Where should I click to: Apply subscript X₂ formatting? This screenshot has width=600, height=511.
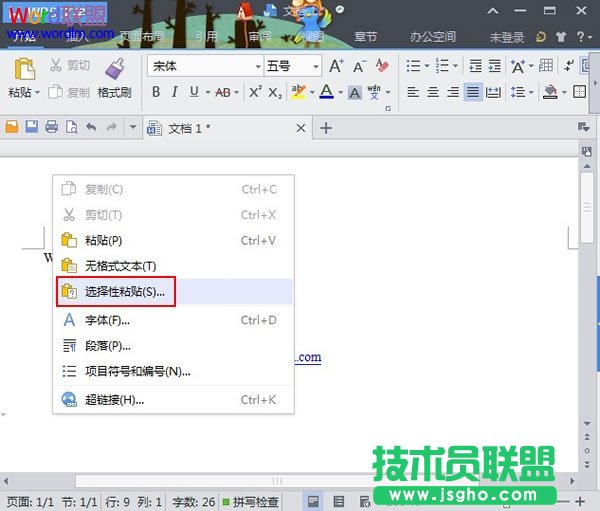point(275,93)
